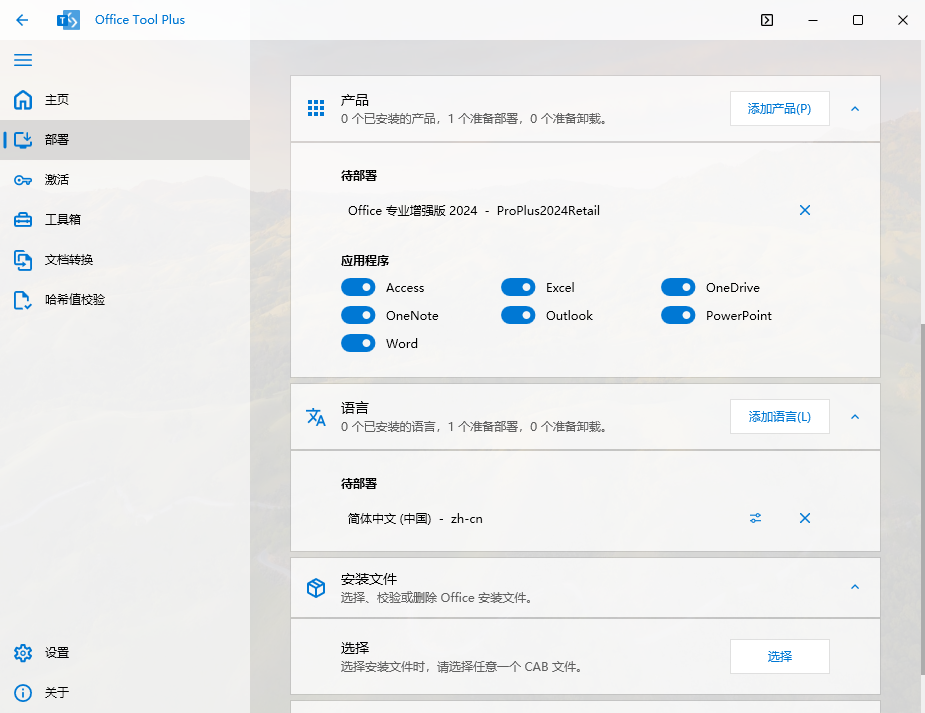The height and width of the screenshot is (713, 925).
Task: Toggle the OneNote application switch
Action: (x=358, y=315)
